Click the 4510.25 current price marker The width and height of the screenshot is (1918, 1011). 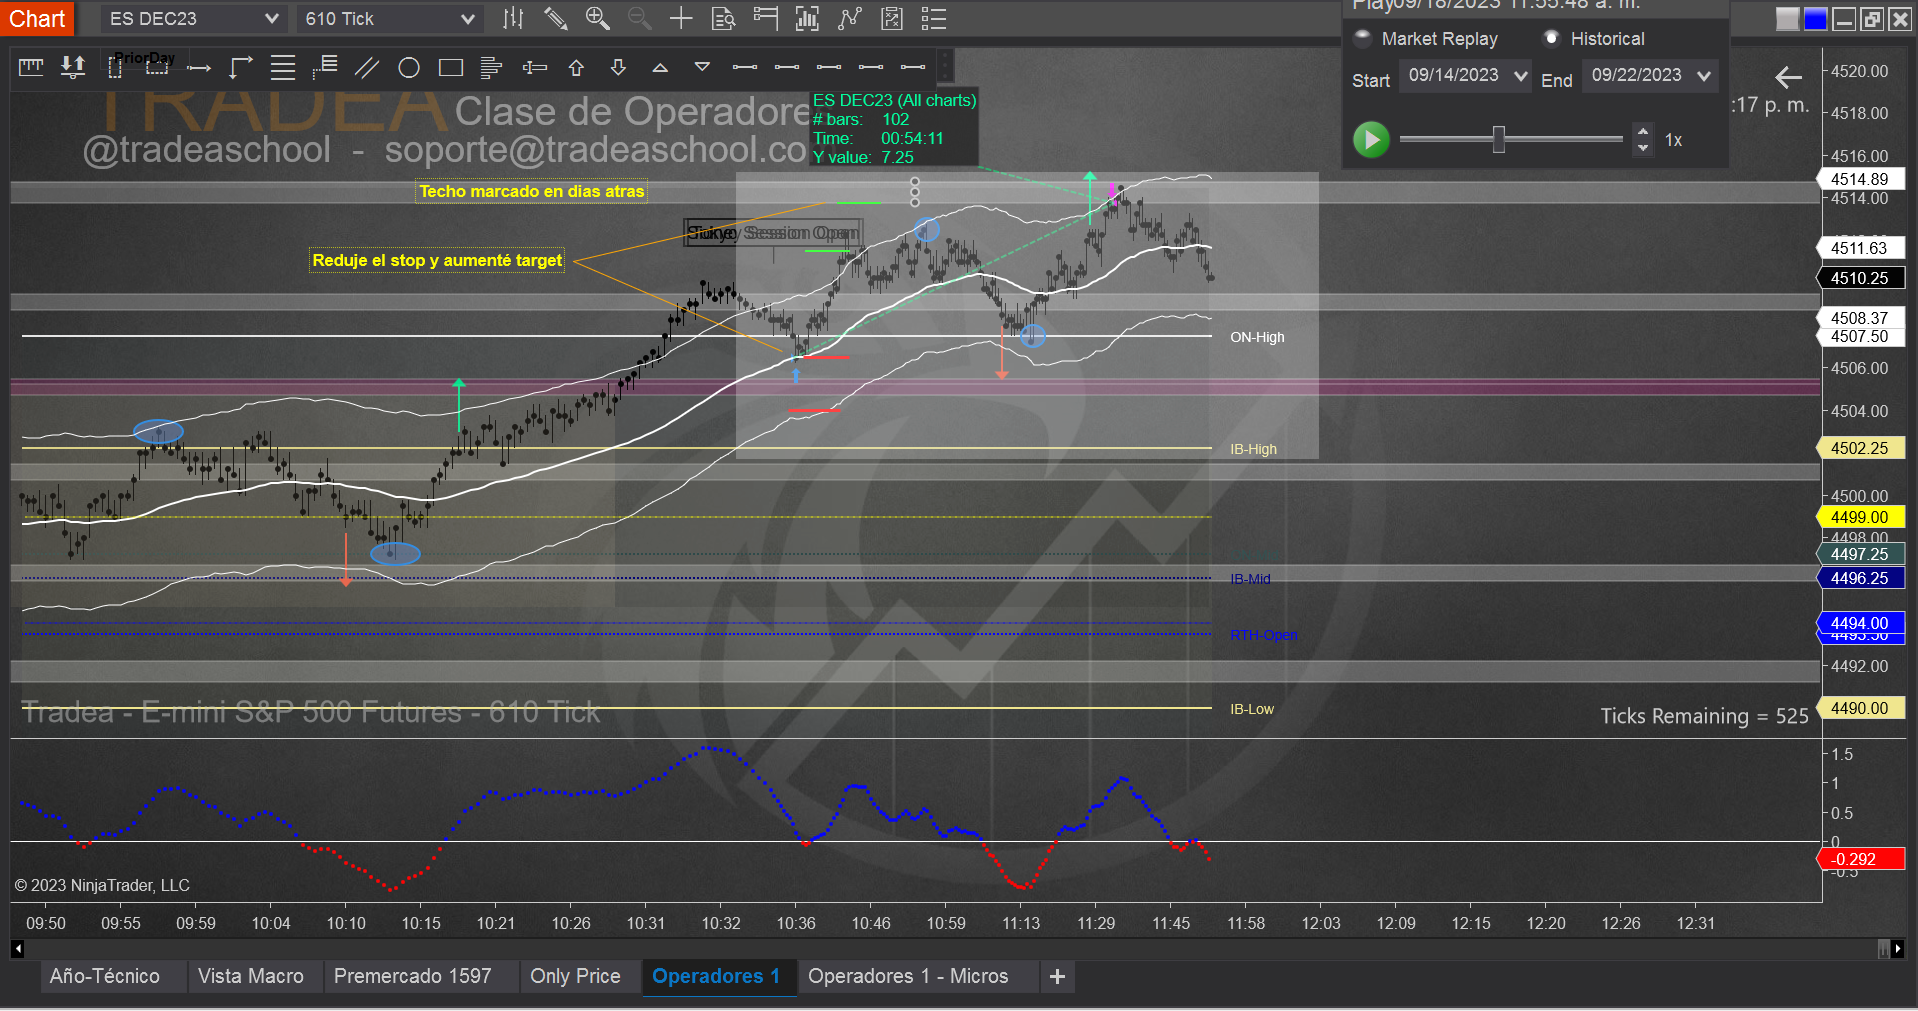tap(1860, 278)
